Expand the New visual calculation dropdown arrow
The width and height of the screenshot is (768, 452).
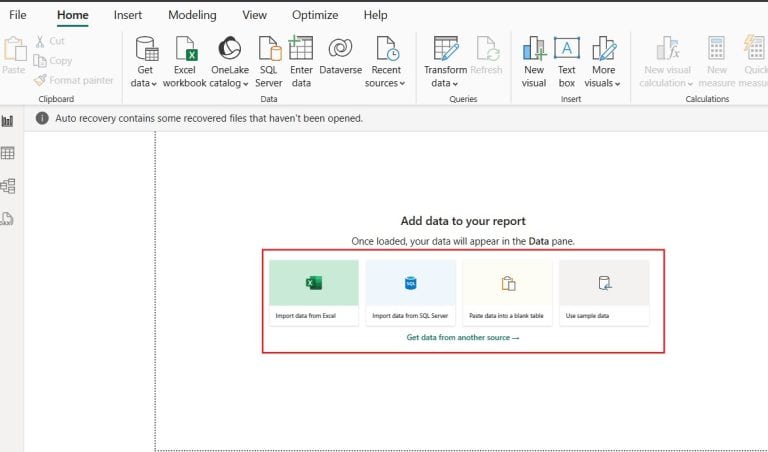click(690, 84)
